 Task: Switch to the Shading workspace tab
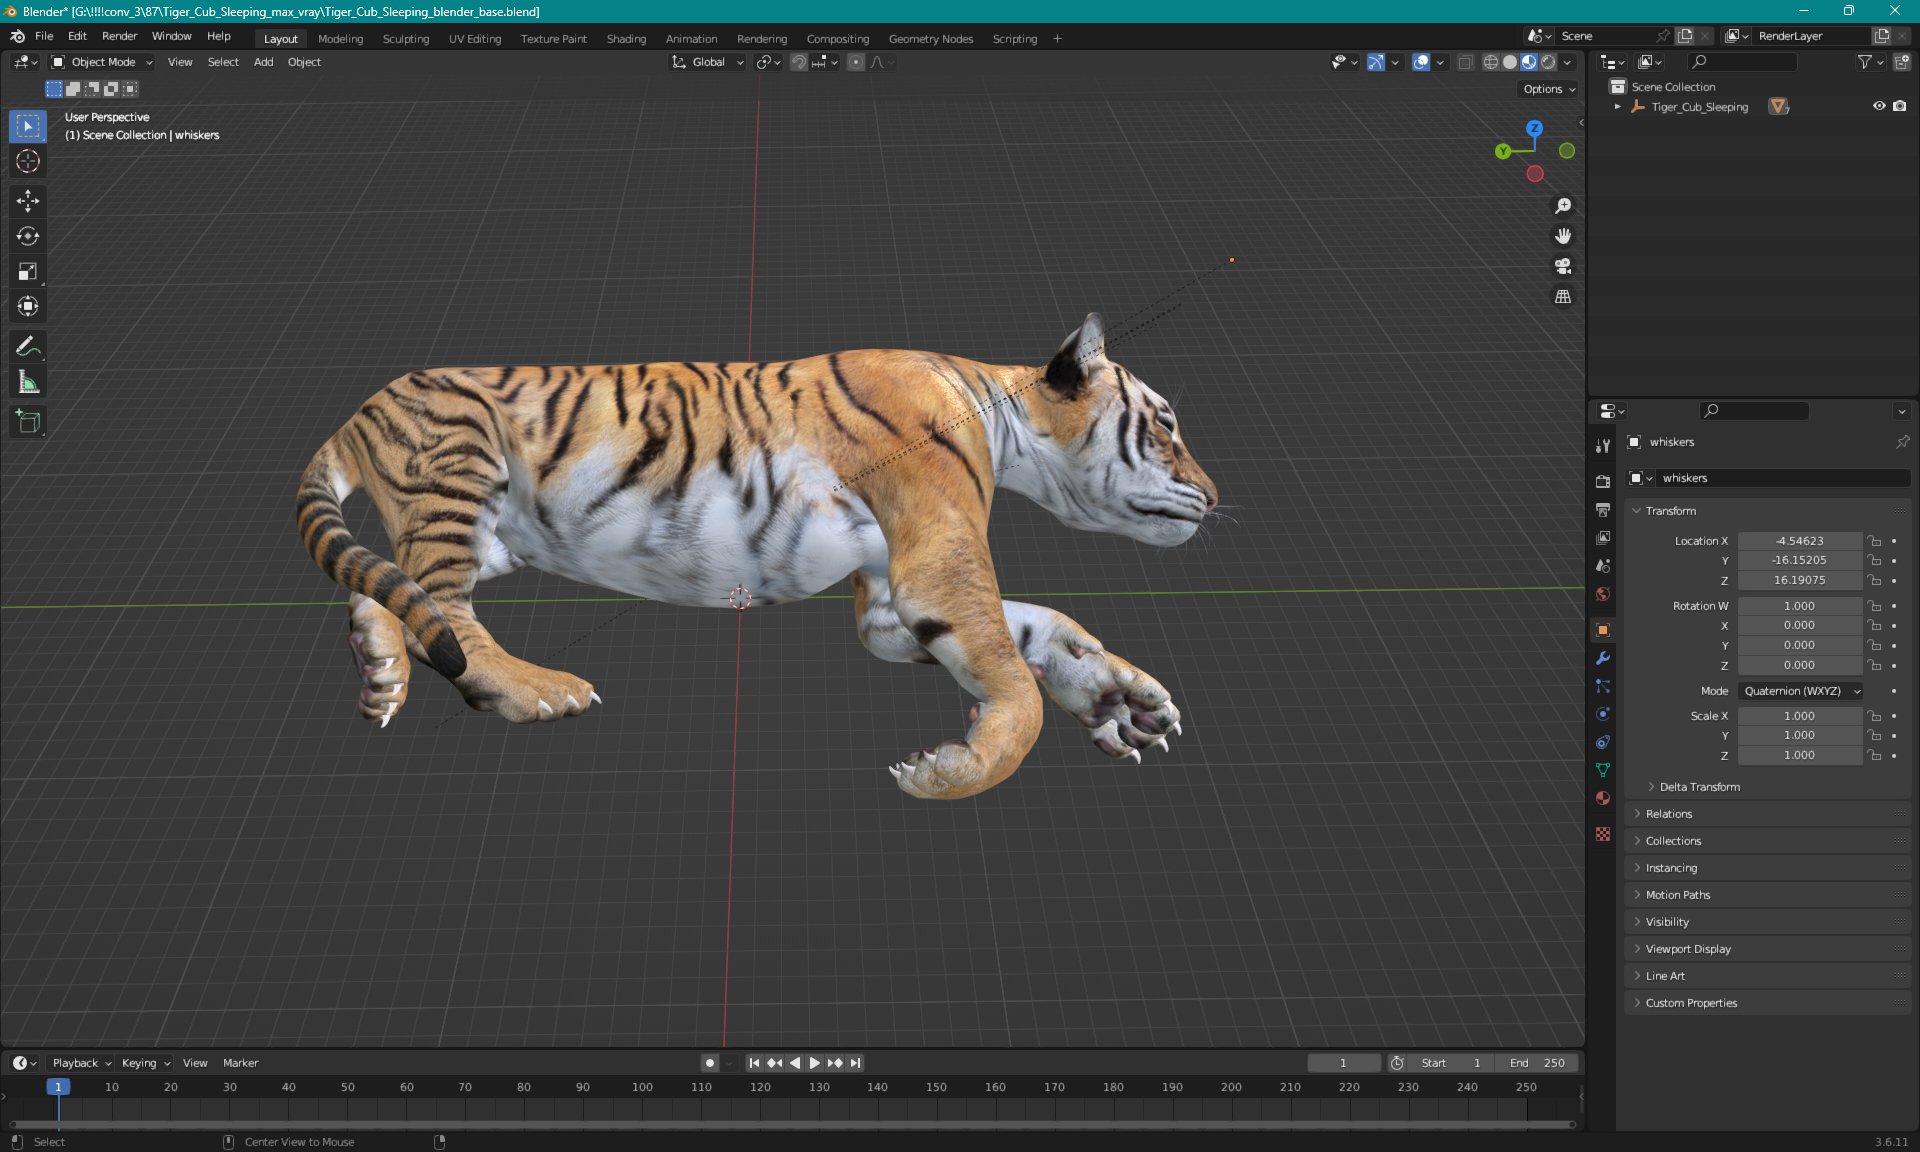click(626, 39)
